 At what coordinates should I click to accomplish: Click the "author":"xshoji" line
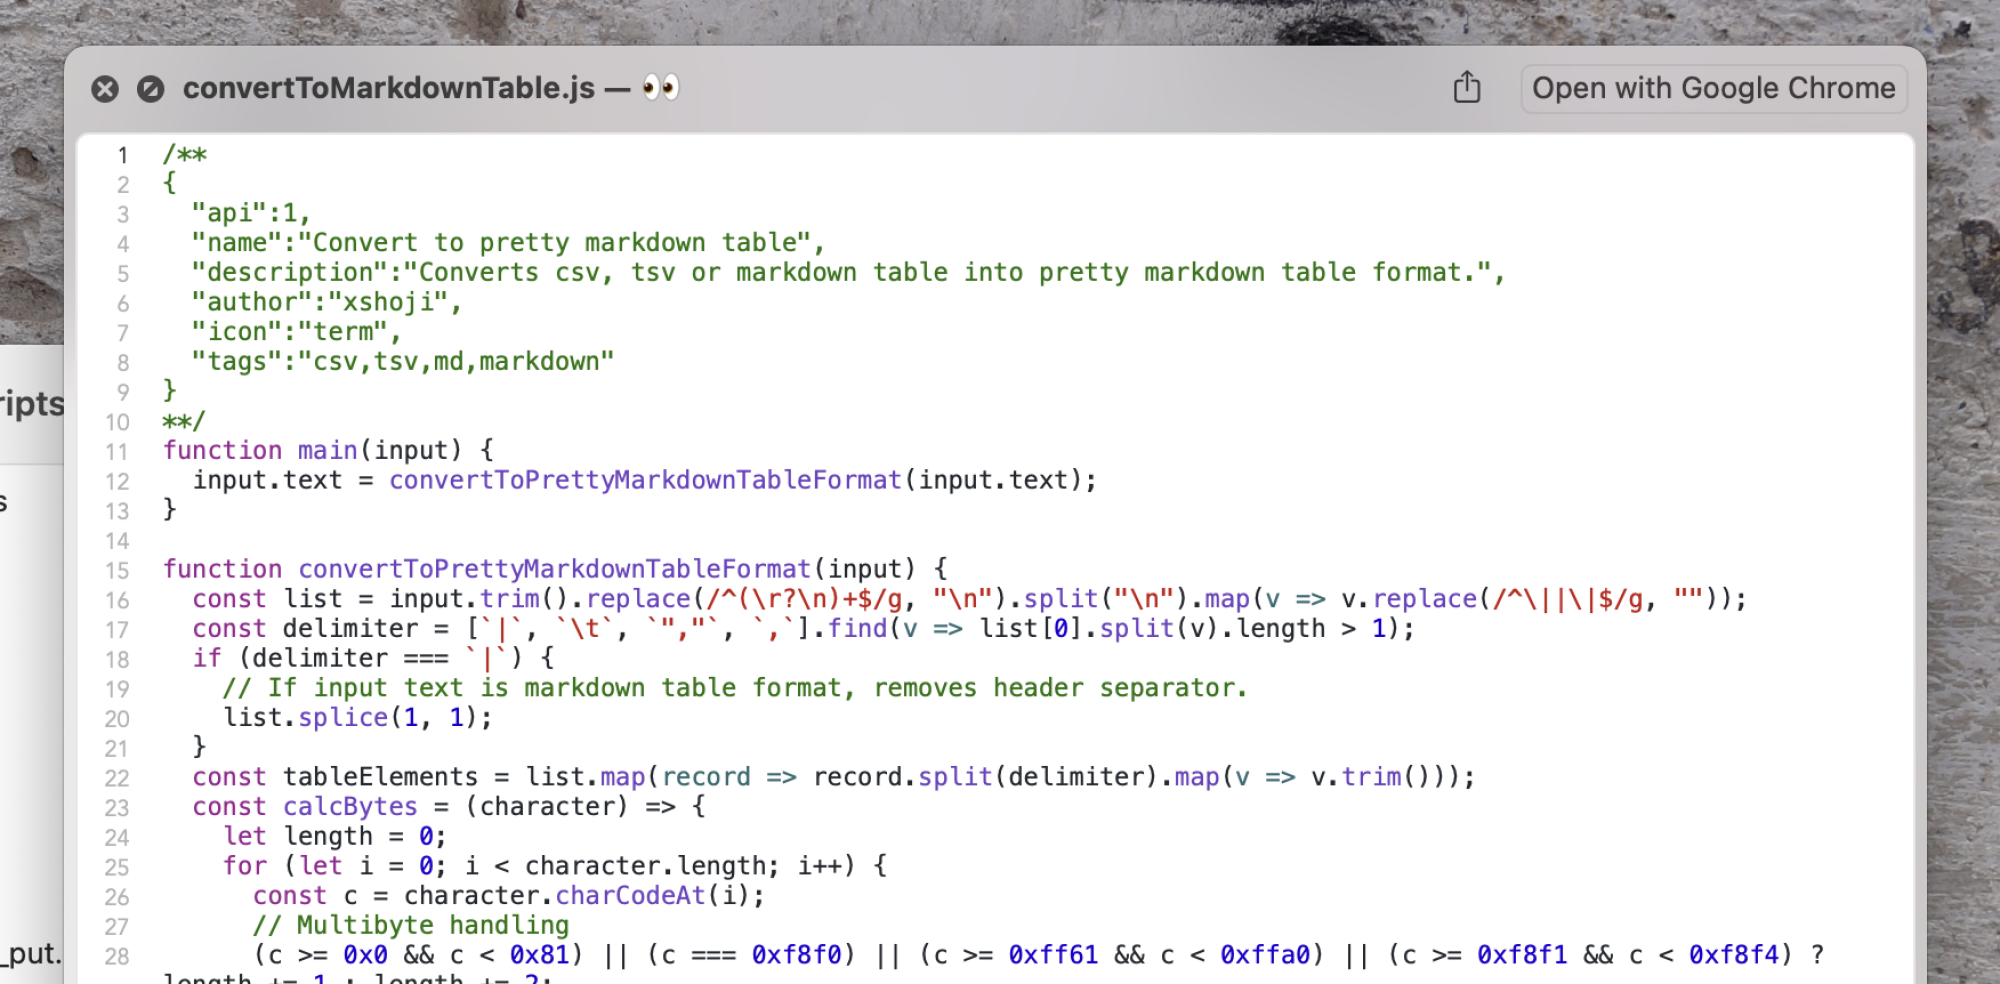coord(327,302)
